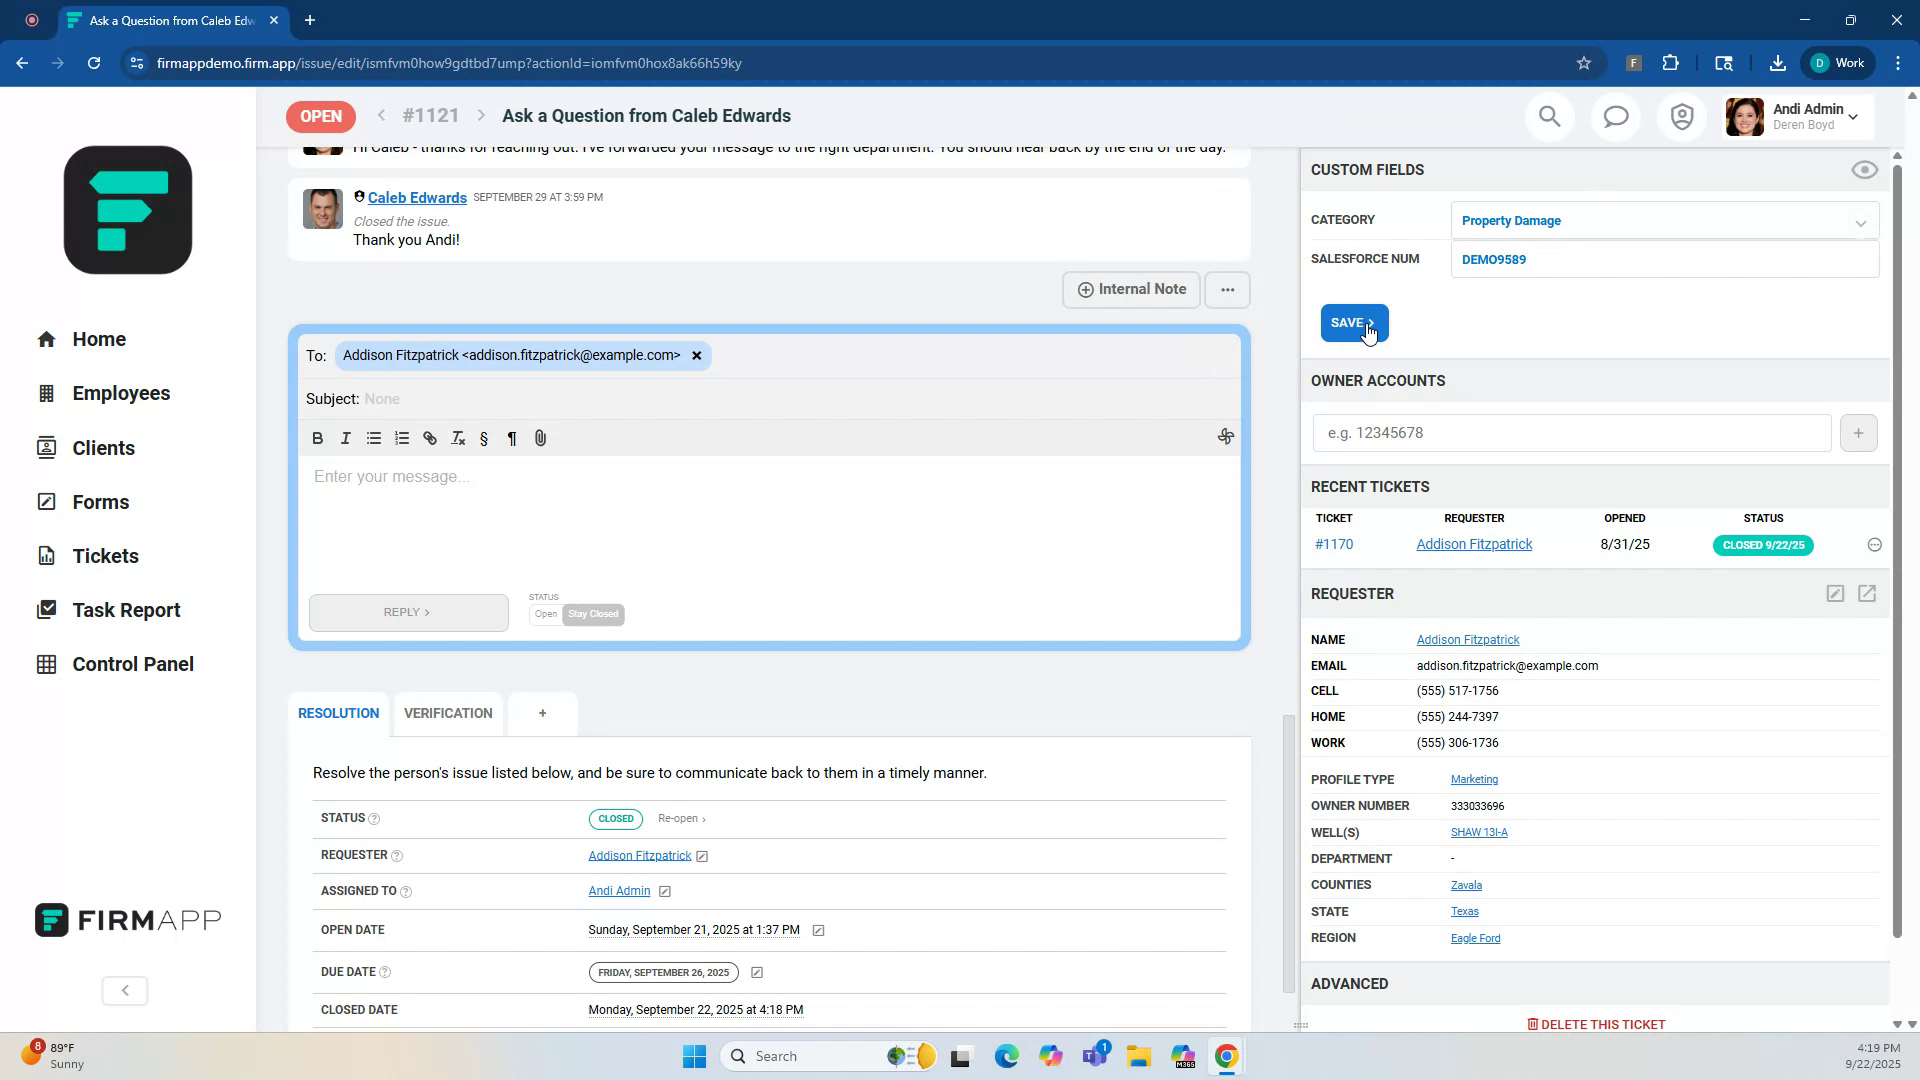
Task: Apply italic formatting in the reply toolbar
Action: tap(345, 438)
